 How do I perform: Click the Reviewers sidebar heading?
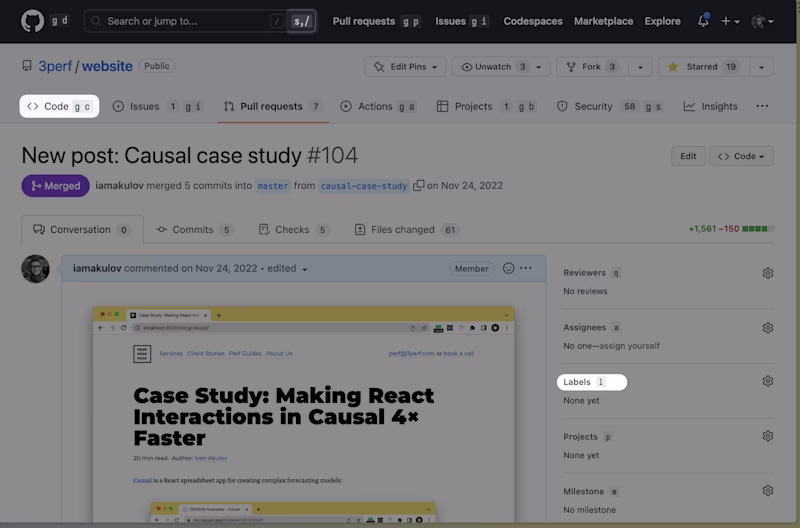(x=585, y=273)
